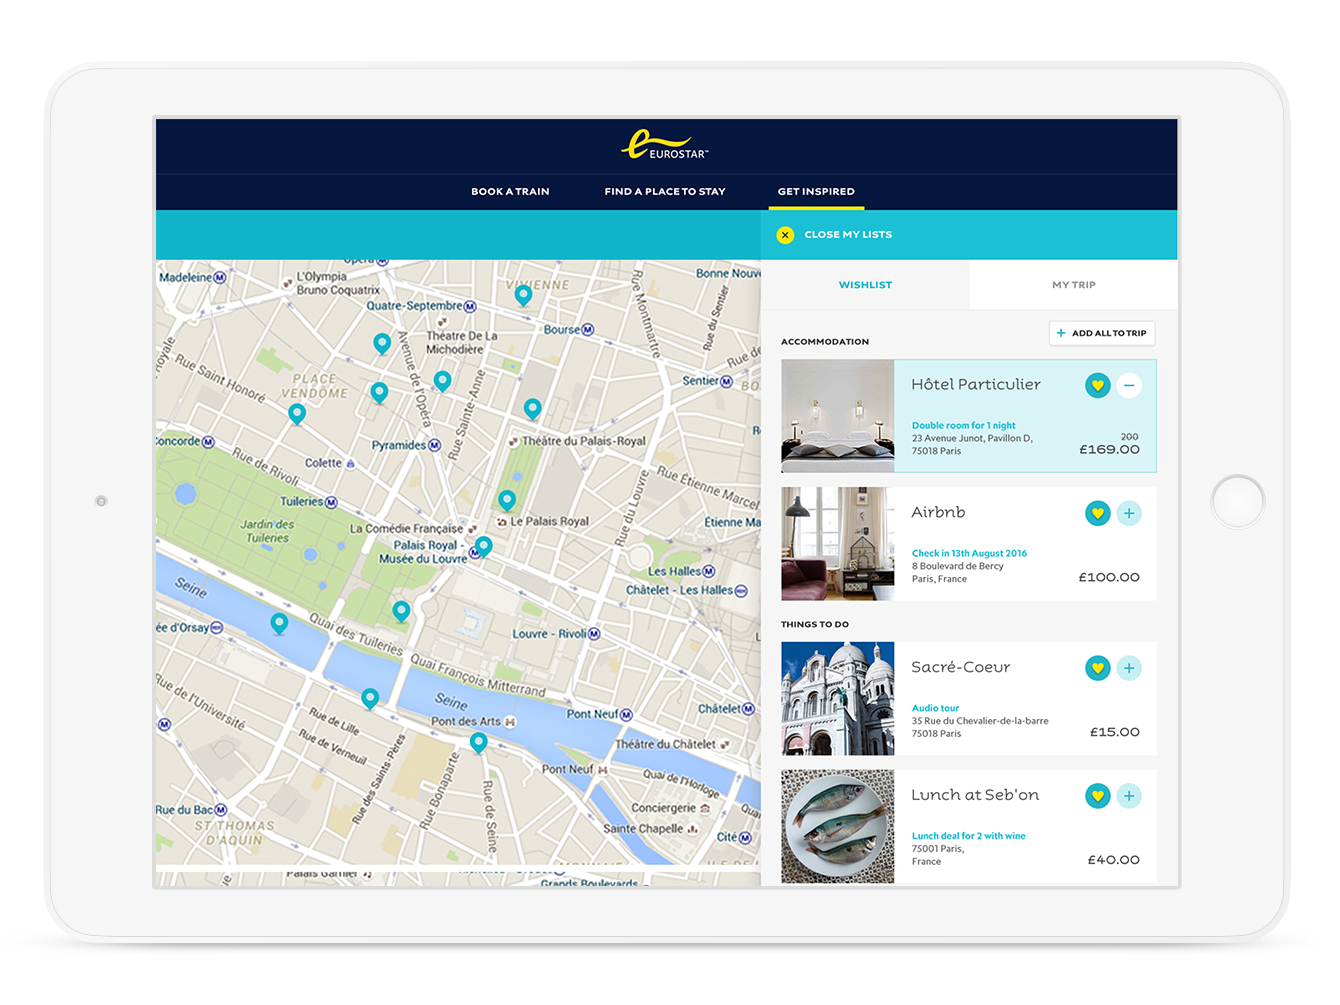This screenshot has height=1005, width=1340.
Task: Remove Hôtel Particulier with minus button
Action: click(1129, 385)
